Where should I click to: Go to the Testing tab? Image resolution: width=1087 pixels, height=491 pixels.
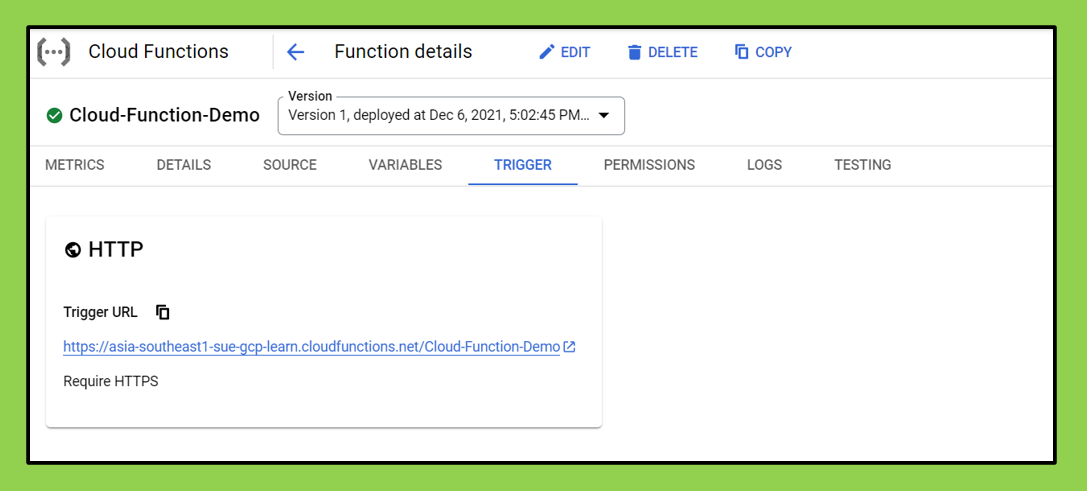tap(862, 165)
